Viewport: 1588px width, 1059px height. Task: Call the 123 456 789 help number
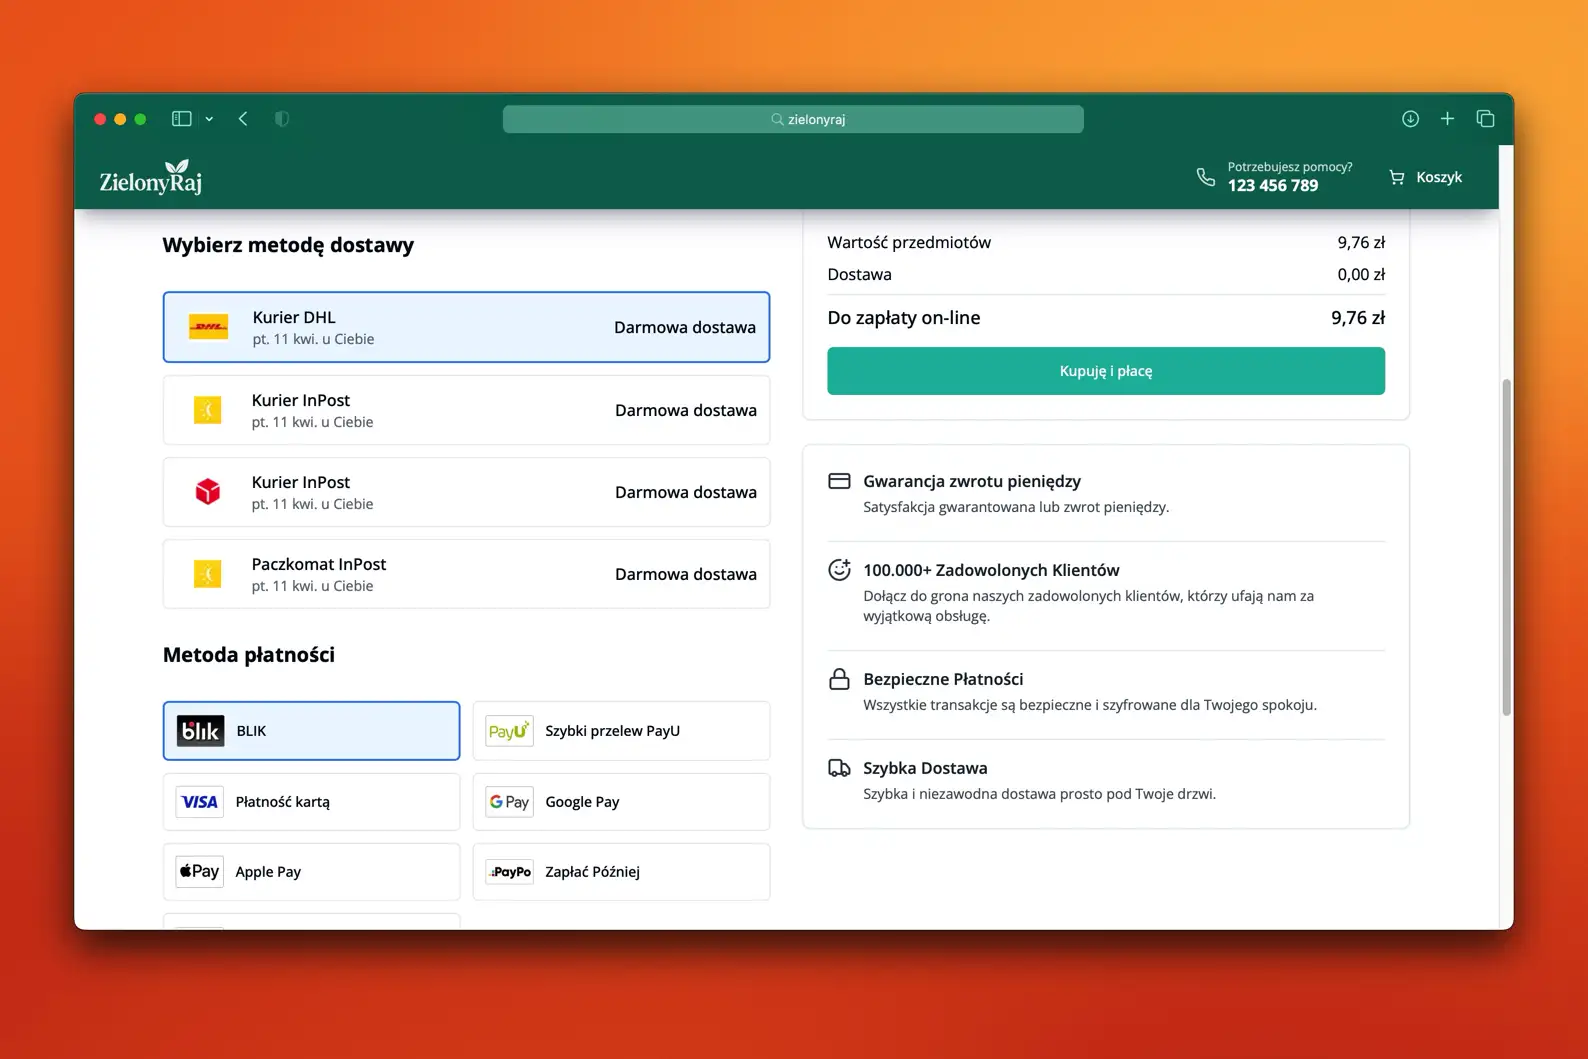(x=1272, y=186)
